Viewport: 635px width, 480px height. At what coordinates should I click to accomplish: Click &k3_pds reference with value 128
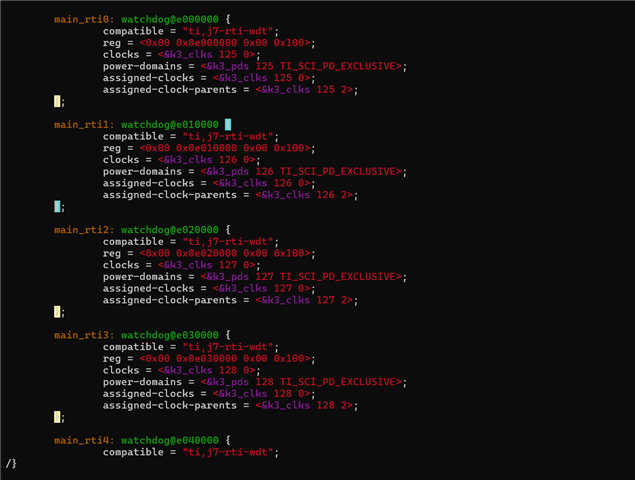[x=228, y=382]
